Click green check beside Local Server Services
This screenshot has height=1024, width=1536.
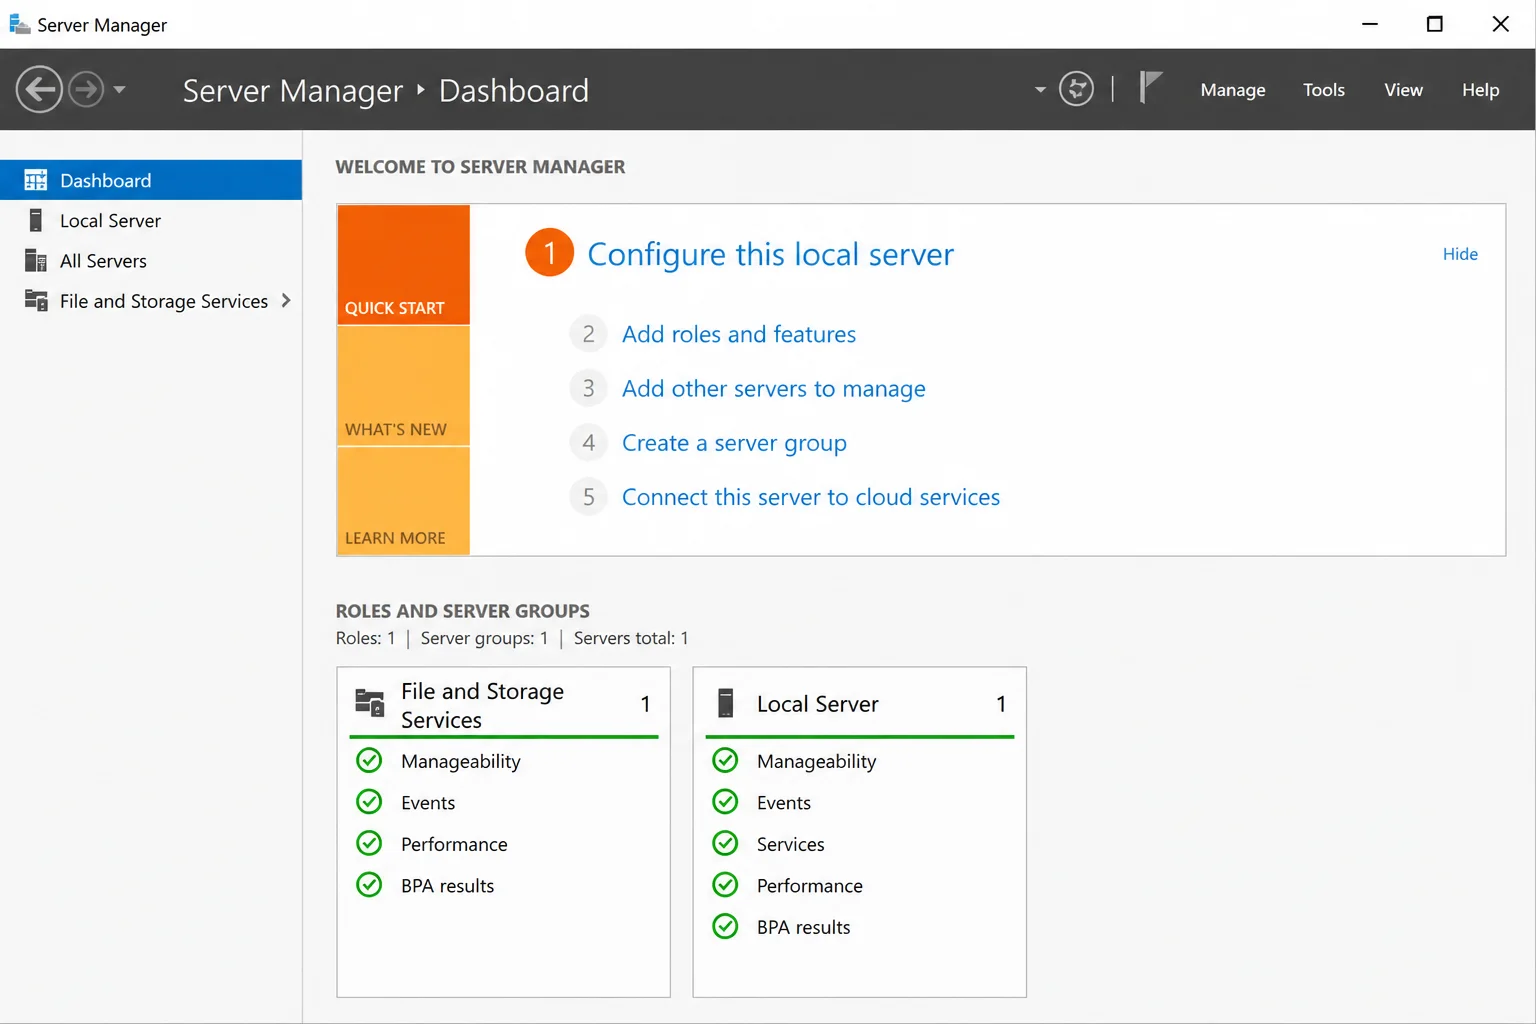tap(725, 843)
